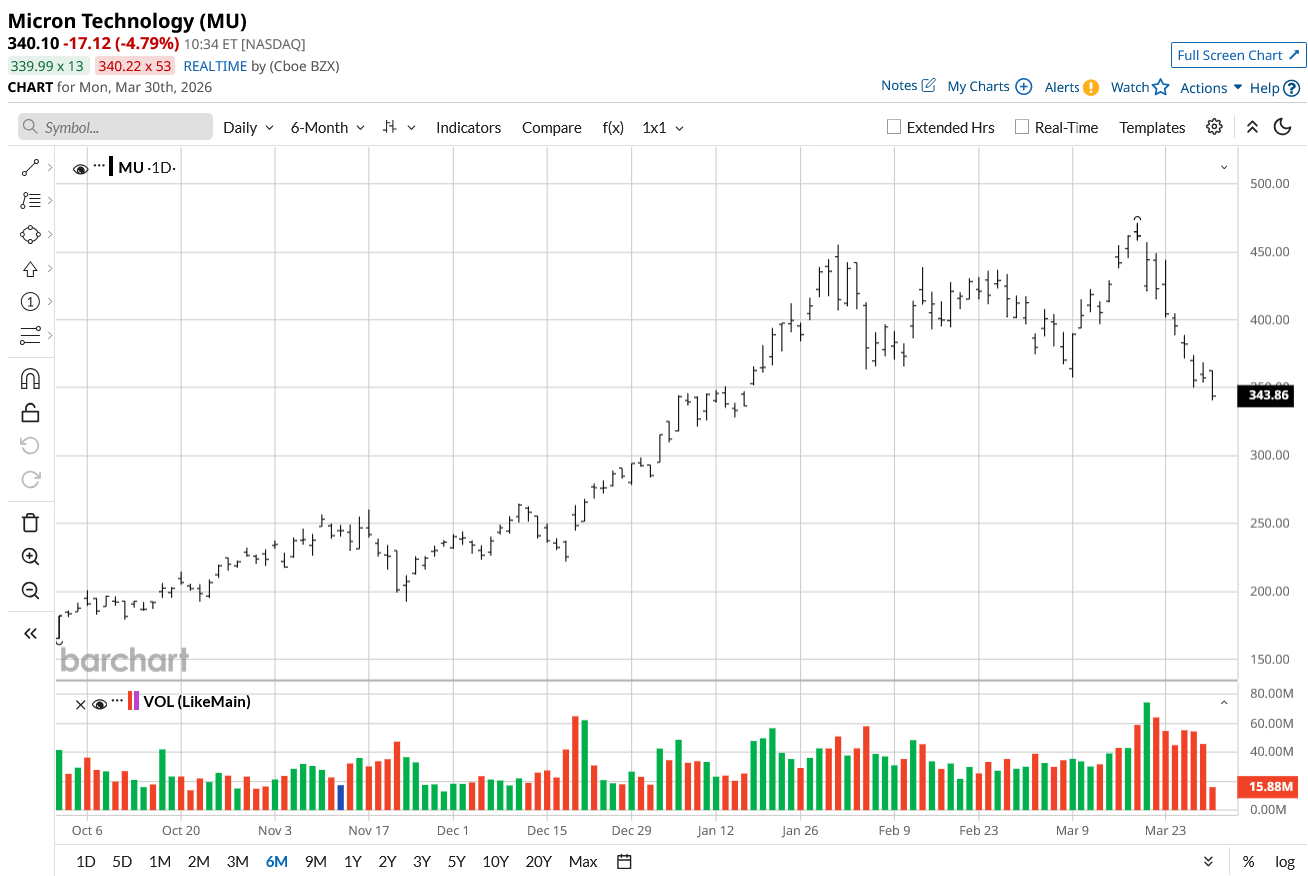Image resolution: width=1308 pixels, height=876 pixels.
Task: Open the bar type dropdown
Action: pos(399,127)
